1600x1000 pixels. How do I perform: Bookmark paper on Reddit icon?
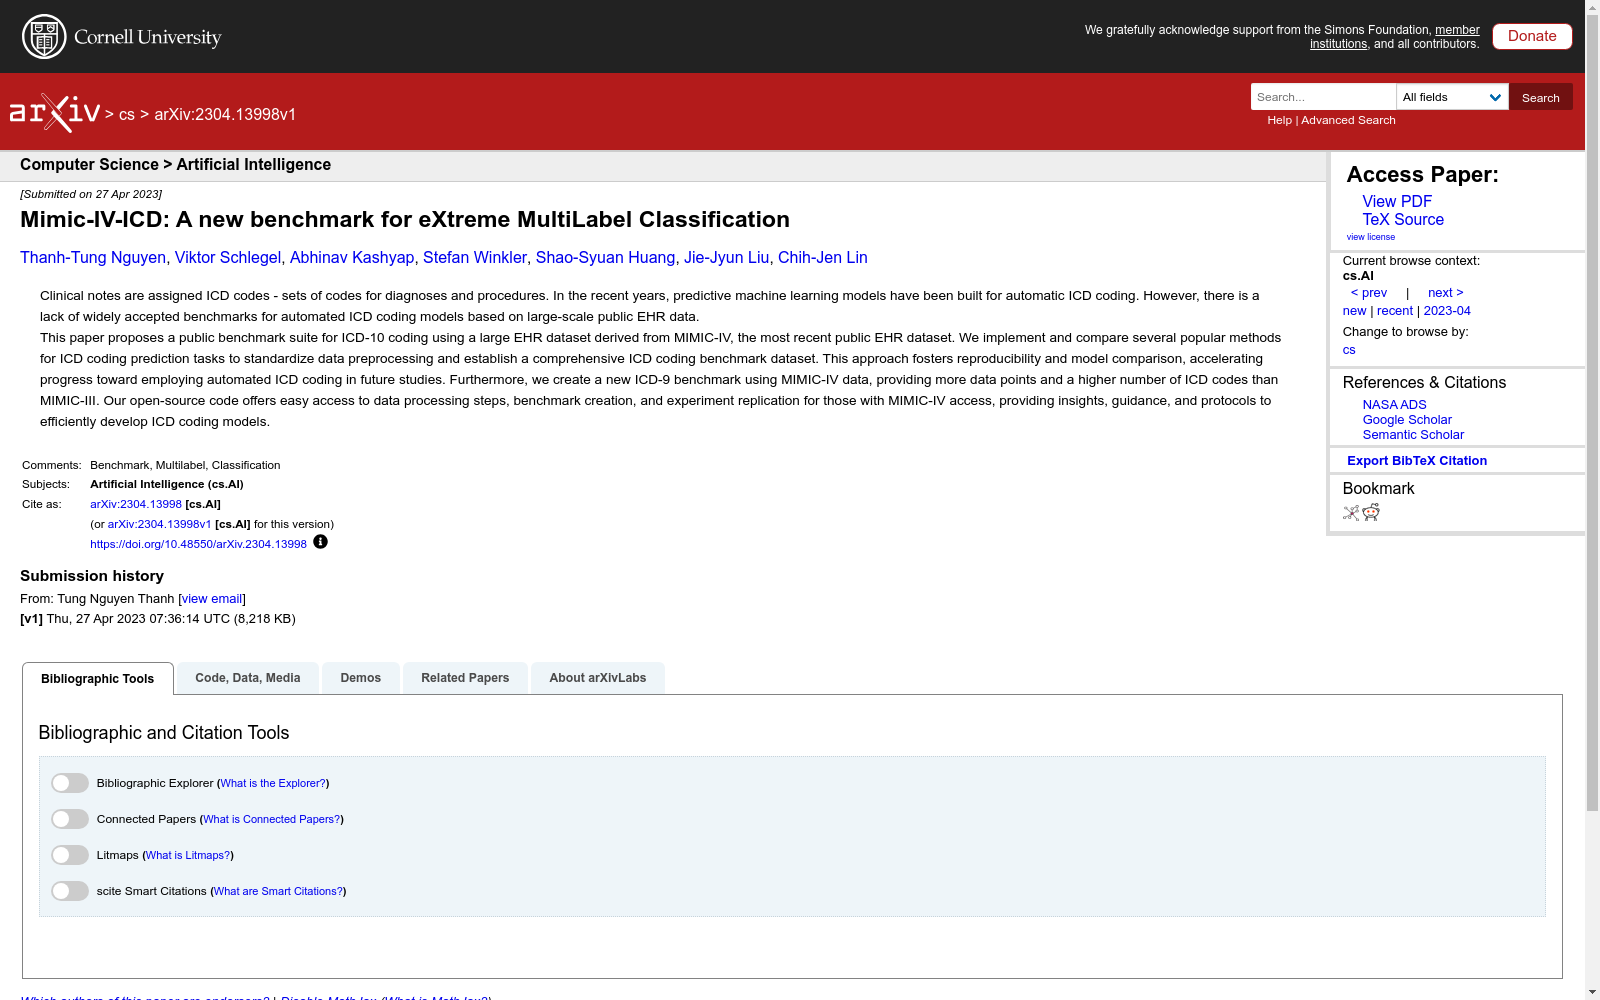(1371, 513)
